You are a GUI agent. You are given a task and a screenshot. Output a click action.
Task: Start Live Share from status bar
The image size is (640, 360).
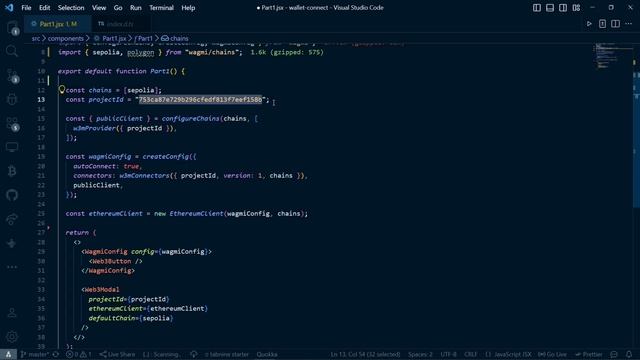click(118, 355)
